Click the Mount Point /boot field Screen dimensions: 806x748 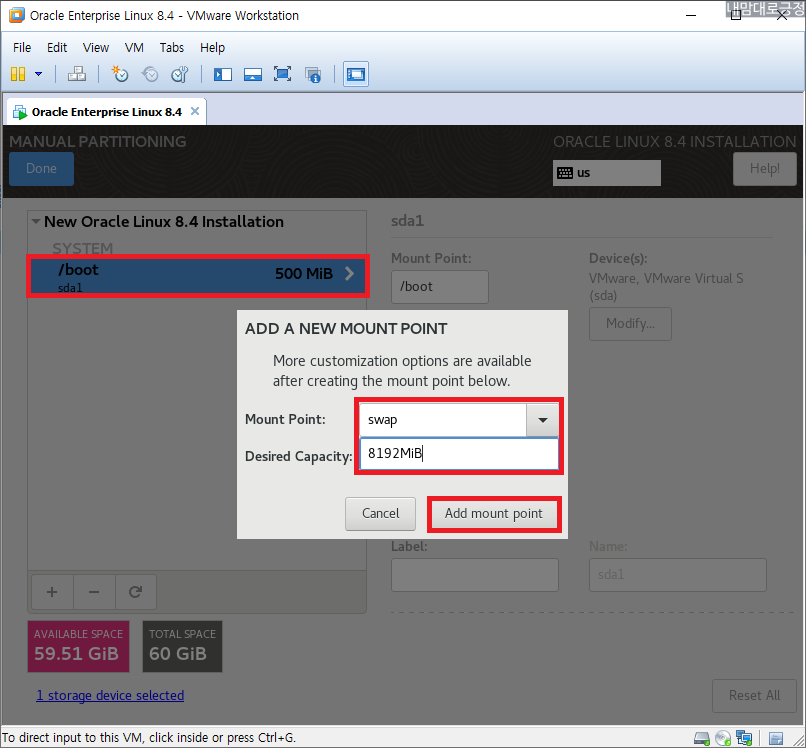[x=439, y=287]
